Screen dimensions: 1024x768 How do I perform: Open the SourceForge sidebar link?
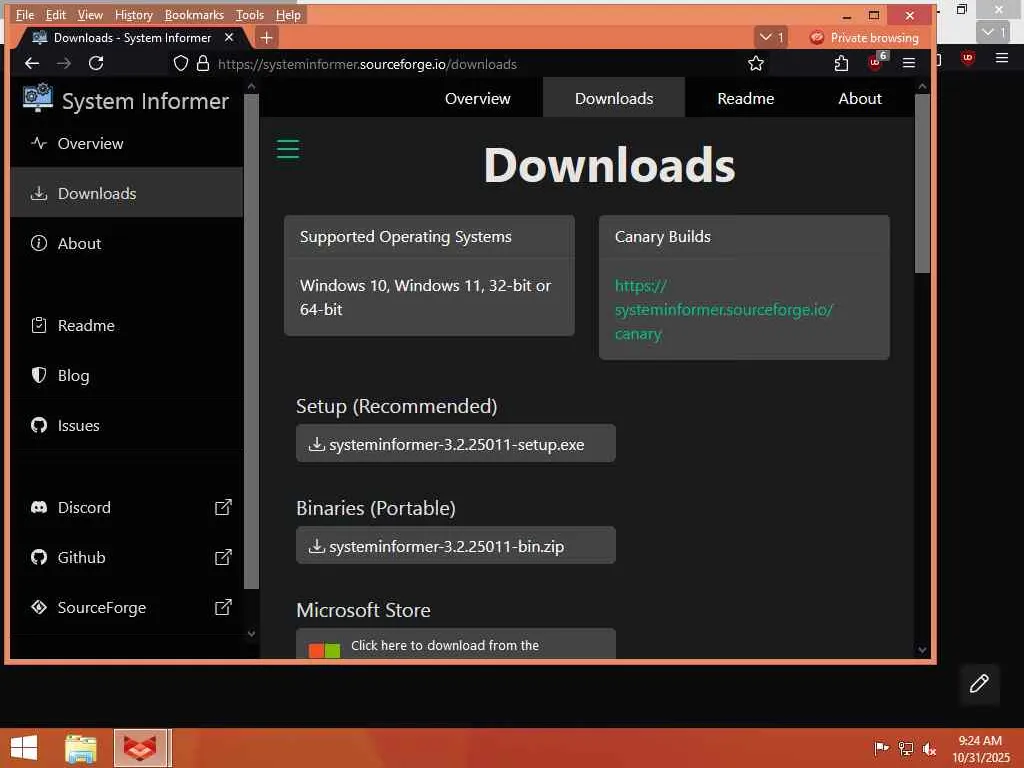coord(127,608)
